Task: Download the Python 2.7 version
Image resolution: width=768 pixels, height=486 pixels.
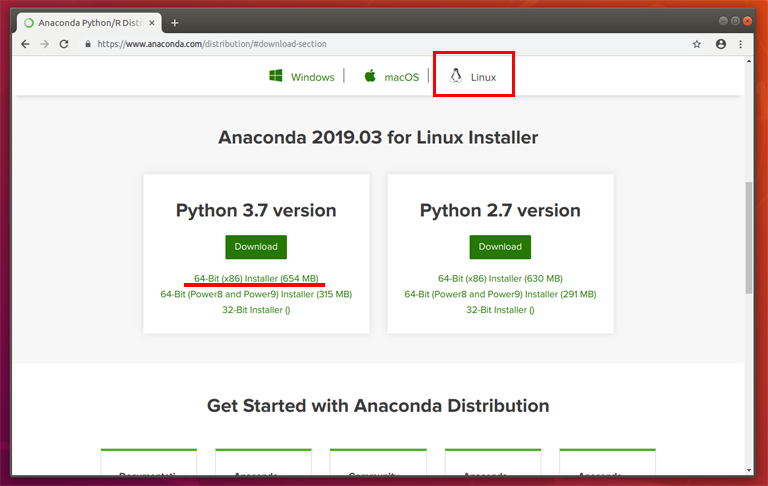Action: (500, 247)
